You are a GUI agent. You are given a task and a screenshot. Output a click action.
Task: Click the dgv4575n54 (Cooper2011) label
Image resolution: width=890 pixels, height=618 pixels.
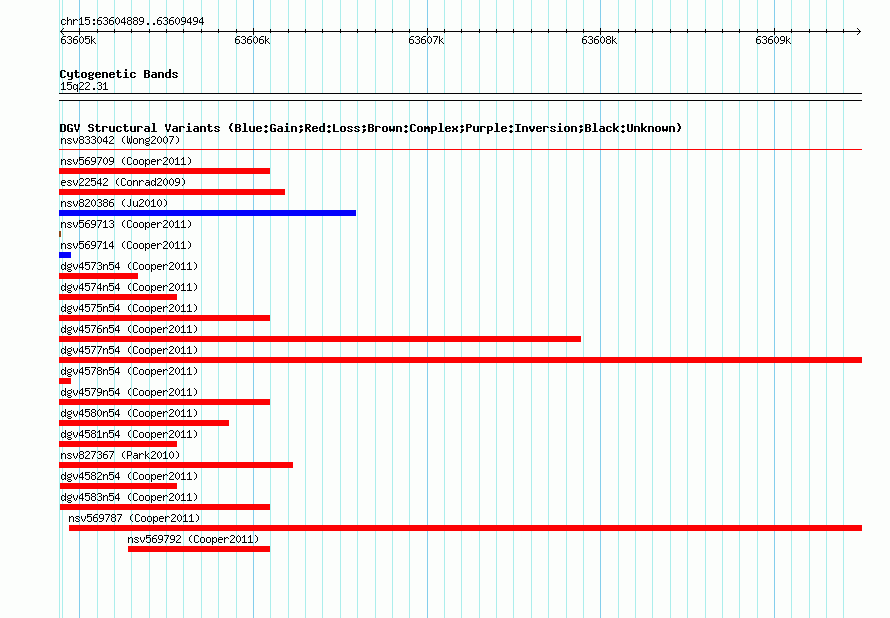[x=129, y=308]
